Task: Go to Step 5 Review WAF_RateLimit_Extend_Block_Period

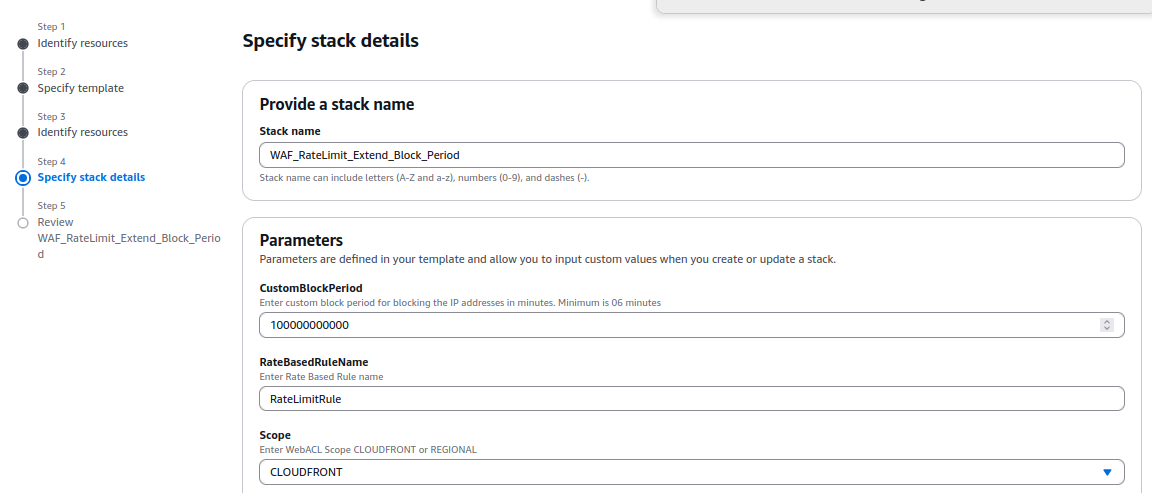Action: [x=129, y=238]
